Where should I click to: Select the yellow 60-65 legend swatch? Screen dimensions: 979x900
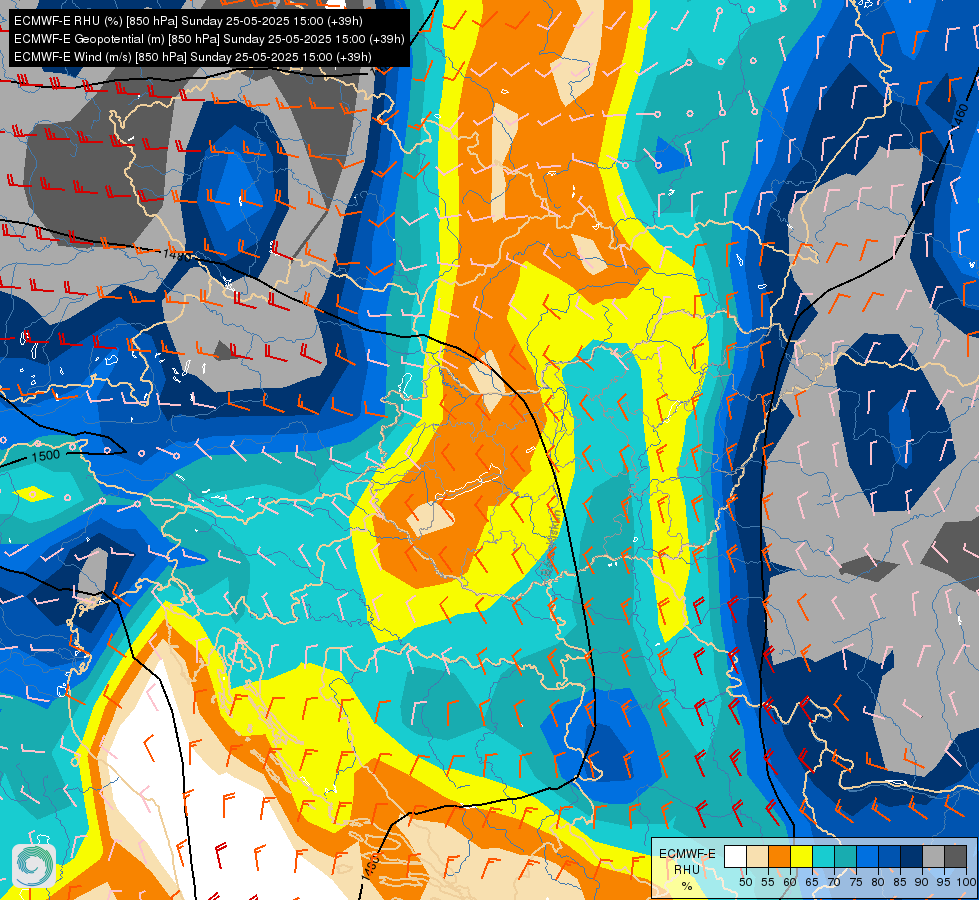click(801, 857)
